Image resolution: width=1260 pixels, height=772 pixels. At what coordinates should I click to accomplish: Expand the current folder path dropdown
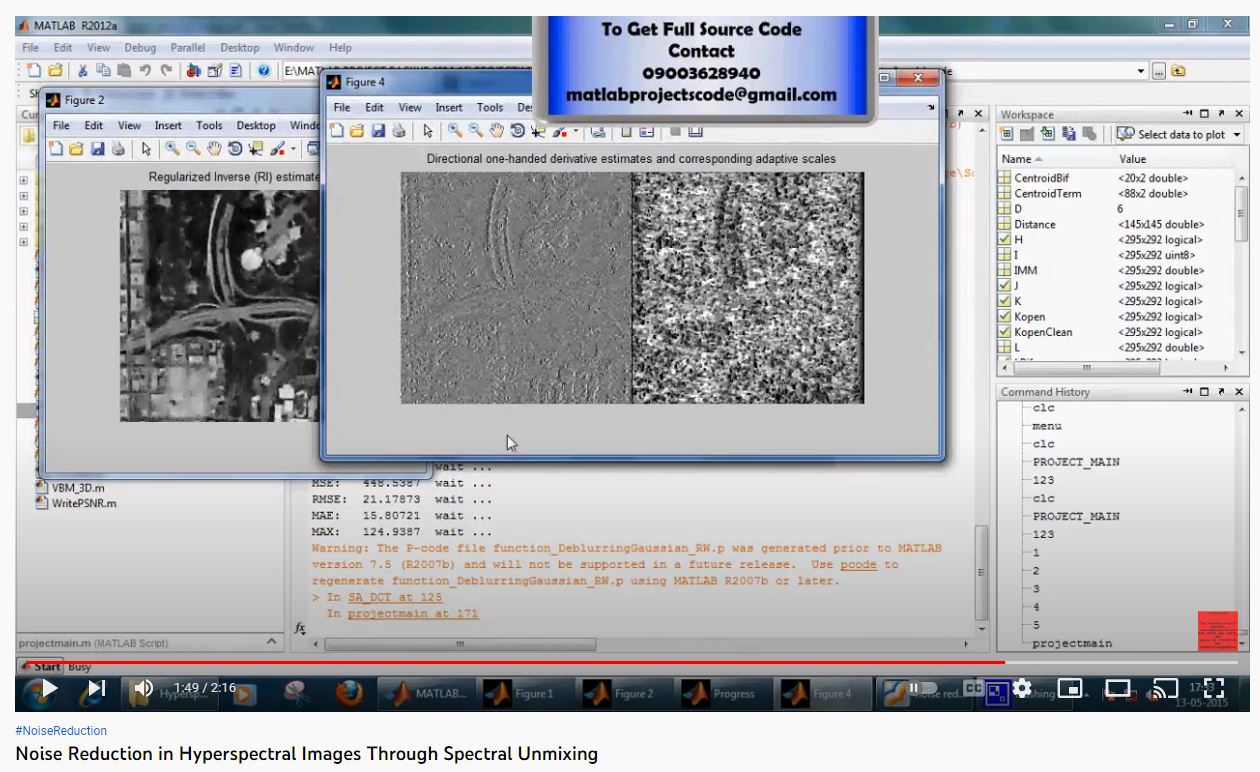(1141, 71)
